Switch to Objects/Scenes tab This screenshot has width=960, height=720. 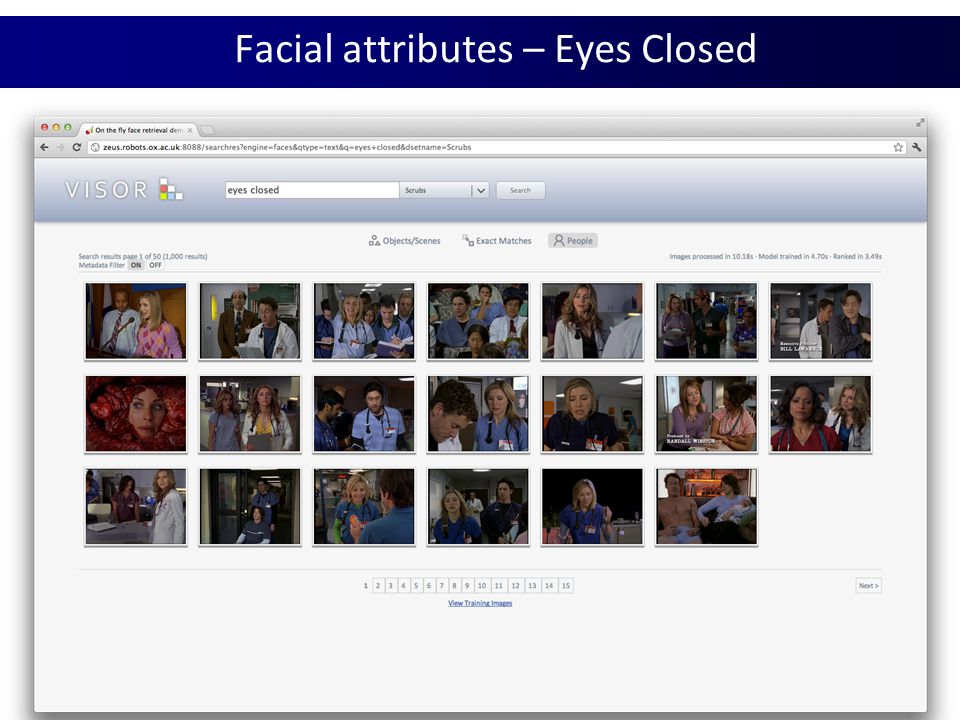404,241
